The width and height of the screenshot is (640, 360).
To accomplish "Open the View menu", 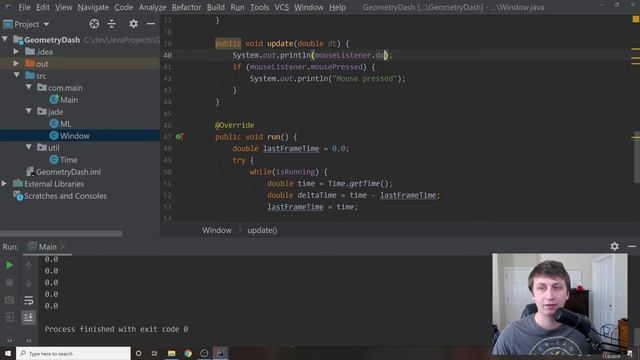I will click(x=64, y=7).
